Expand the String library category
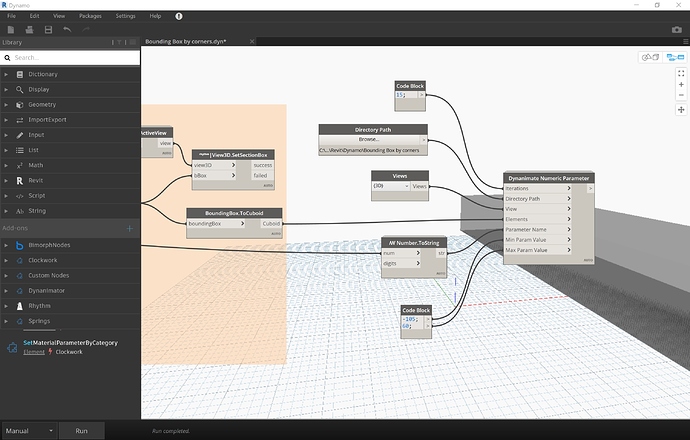 [6, 211]
